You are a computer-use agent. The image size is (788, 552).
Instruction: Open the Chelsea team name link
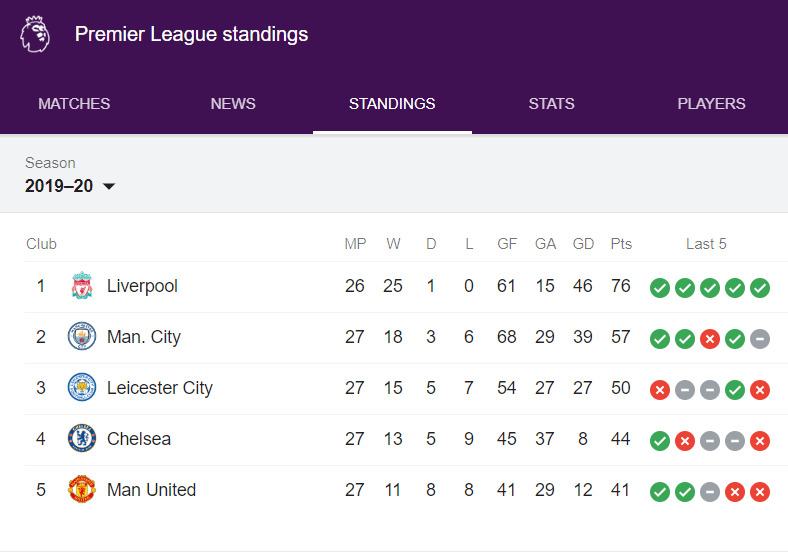pyautogui.click(x=139, y=439)
